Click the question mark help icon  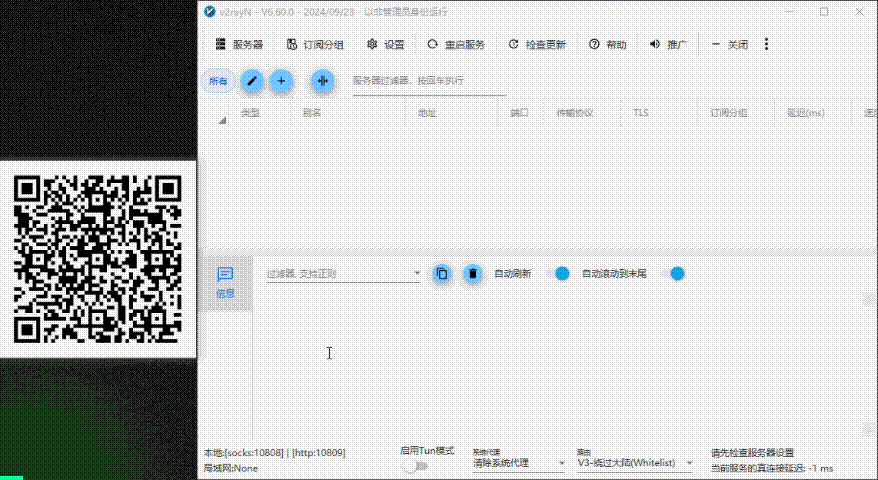[594, 44]
